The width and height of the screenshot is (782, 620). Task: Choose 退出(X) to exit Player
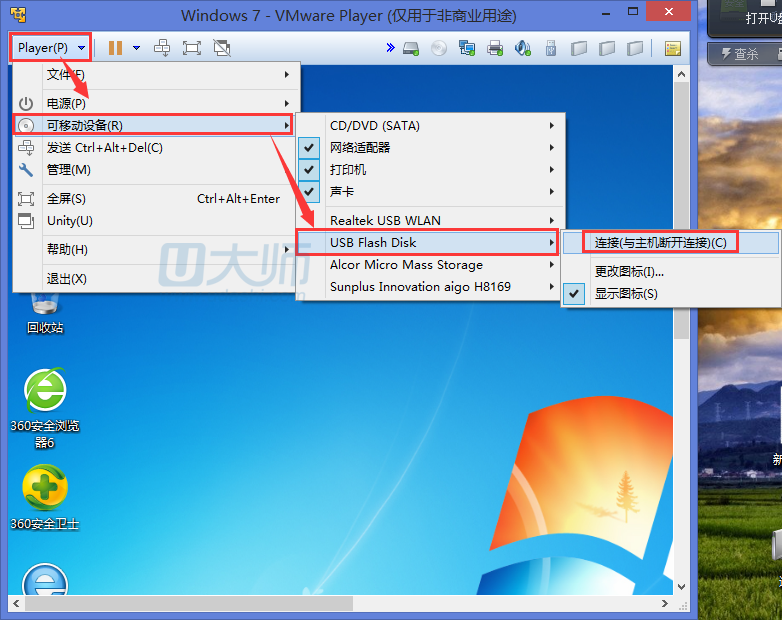(x=156, y=278)
